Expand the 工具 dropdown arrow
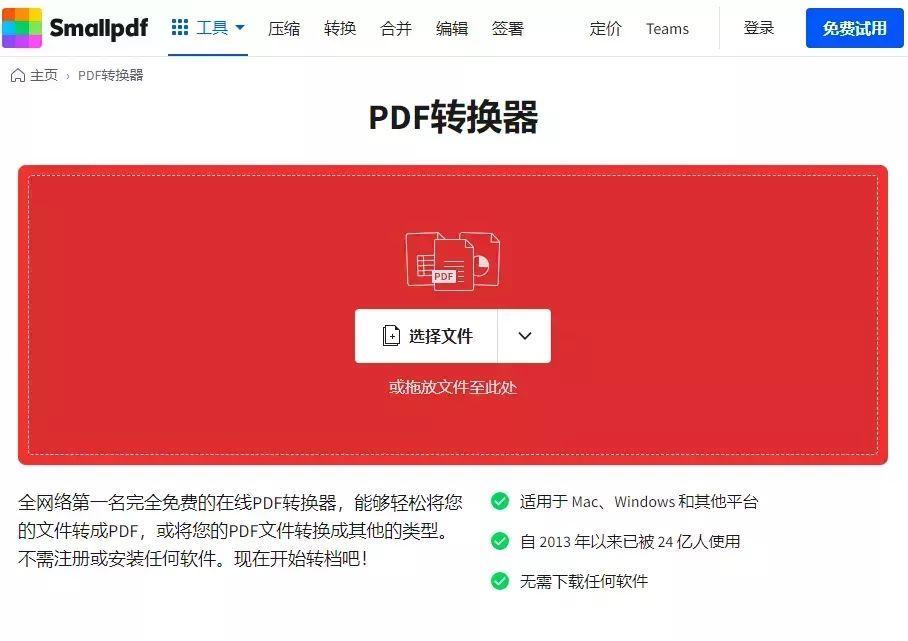 point(240,27)
